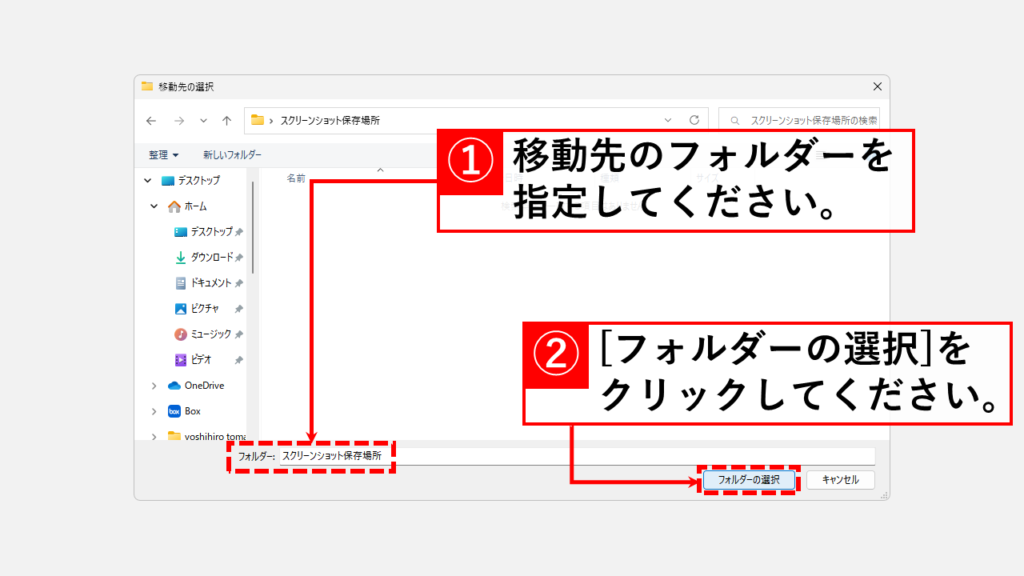Viewport: 1024px width, 576px height.
Task: Select OneDrive in the navigation pane
Action: [x=196, y=385]
